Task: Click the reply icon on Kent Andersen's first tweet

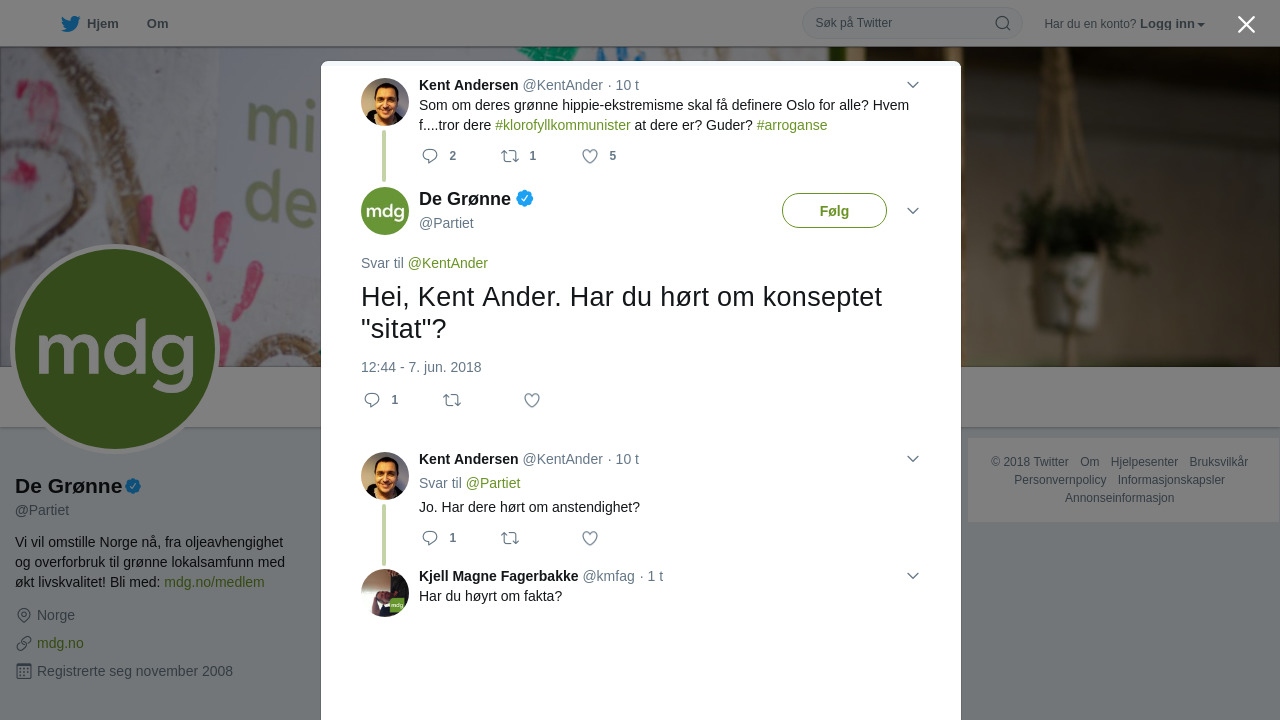Action: click(x=430, y=156)
